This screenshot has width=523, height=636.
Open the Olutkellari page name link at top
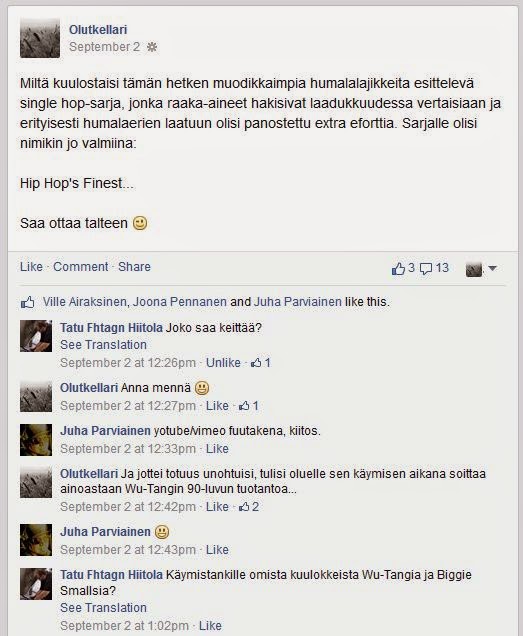click(x=98, y=30)
